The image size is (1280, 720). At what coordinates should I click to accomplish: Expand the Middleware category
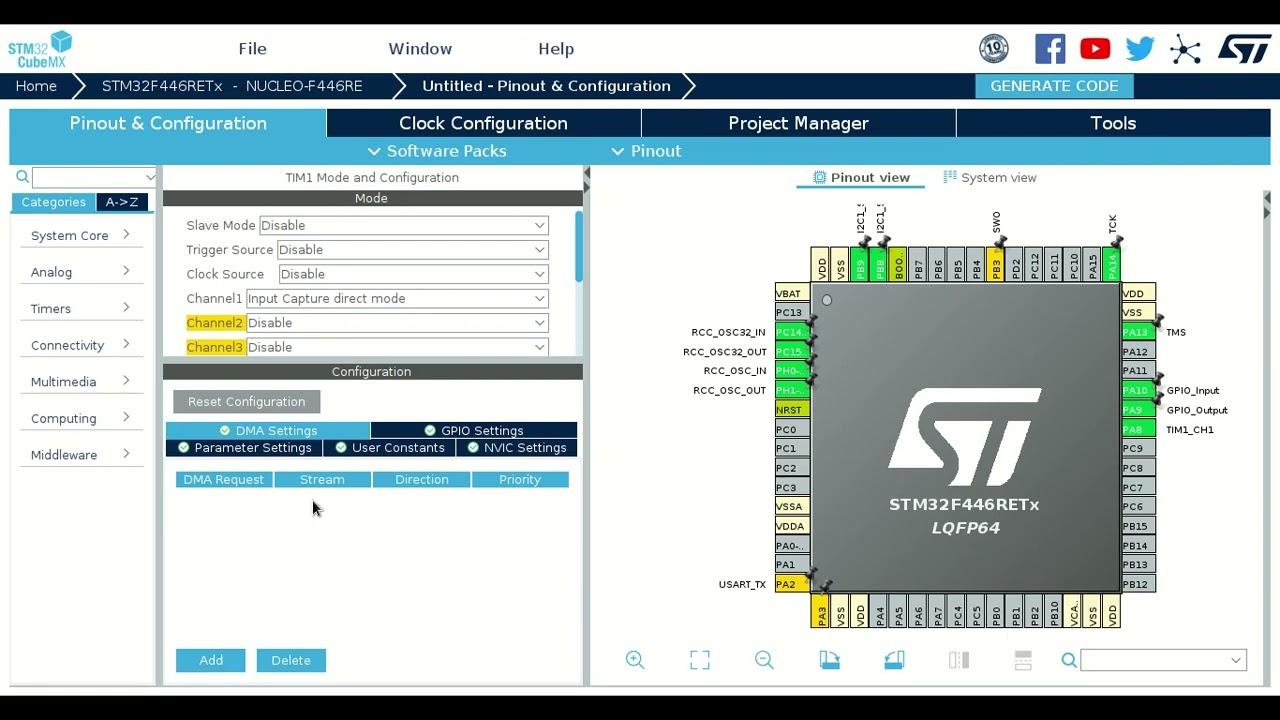point(80,454)
